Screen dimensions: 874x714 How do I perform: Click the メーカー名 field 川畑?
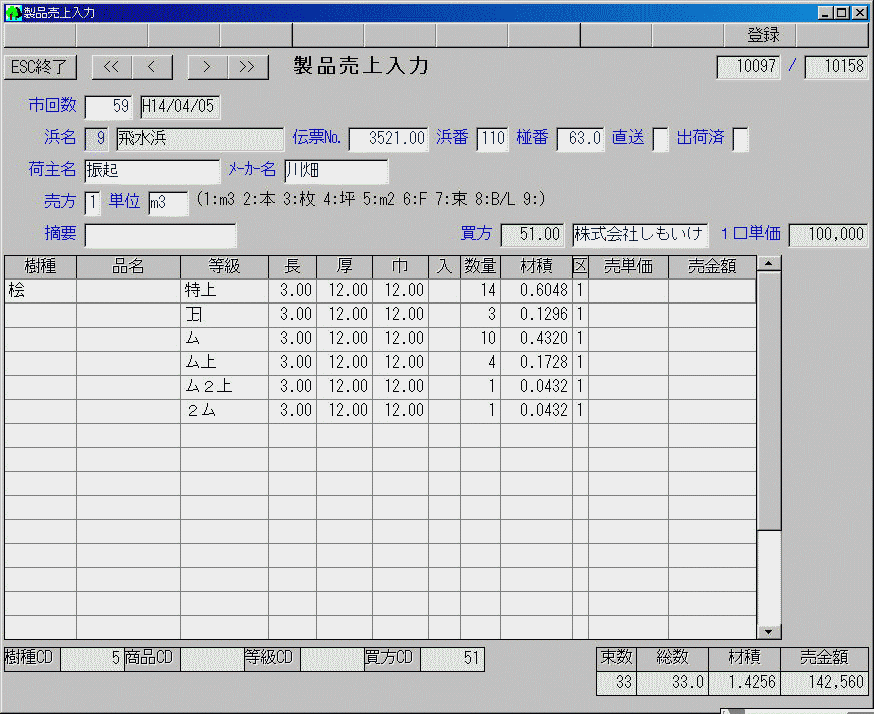[336, 171]
